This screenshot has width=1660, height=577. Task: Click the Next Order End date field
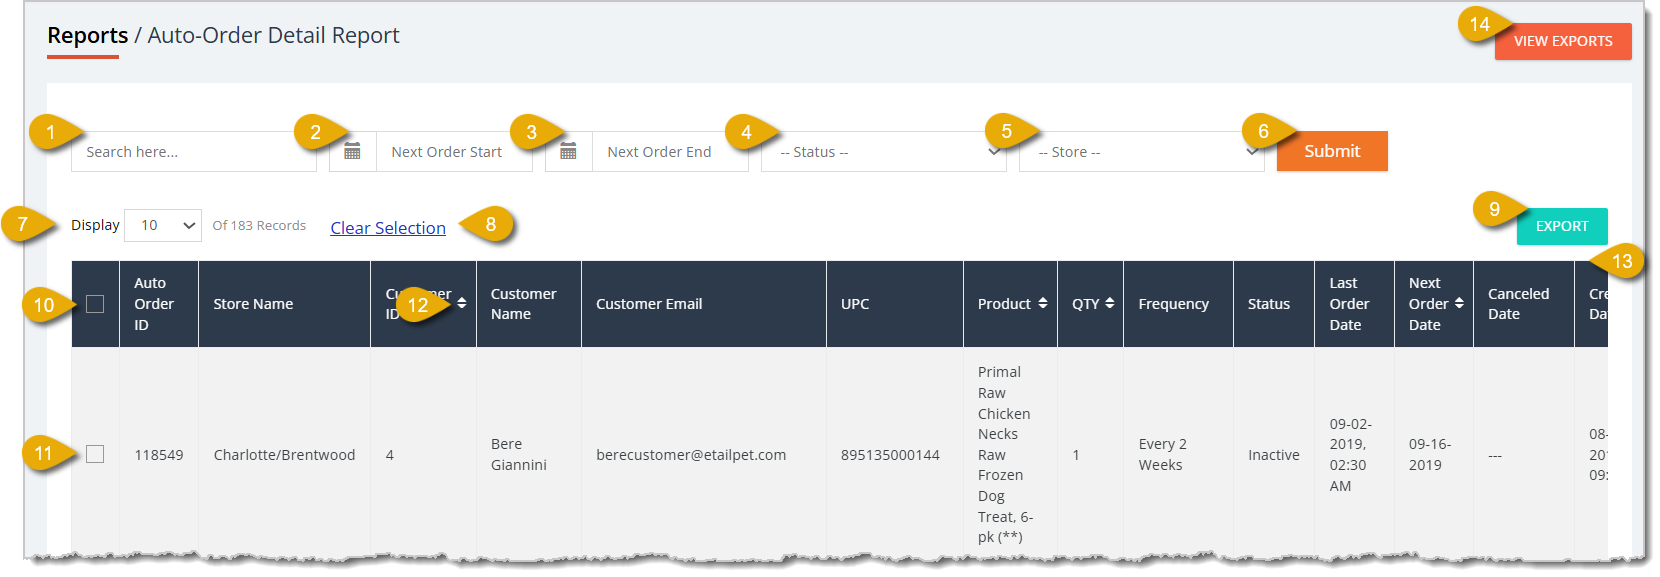(671, 152)
